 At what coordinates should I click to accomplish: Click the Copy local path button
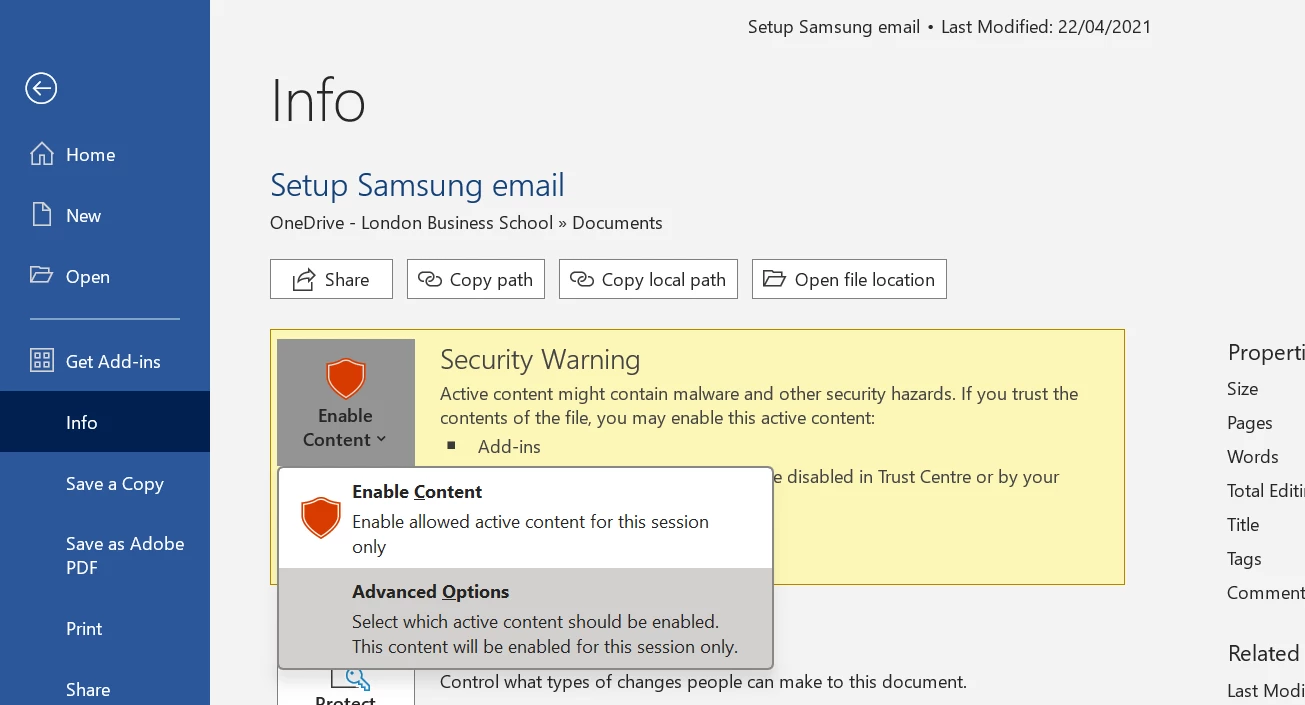click(x=648, y=279)
